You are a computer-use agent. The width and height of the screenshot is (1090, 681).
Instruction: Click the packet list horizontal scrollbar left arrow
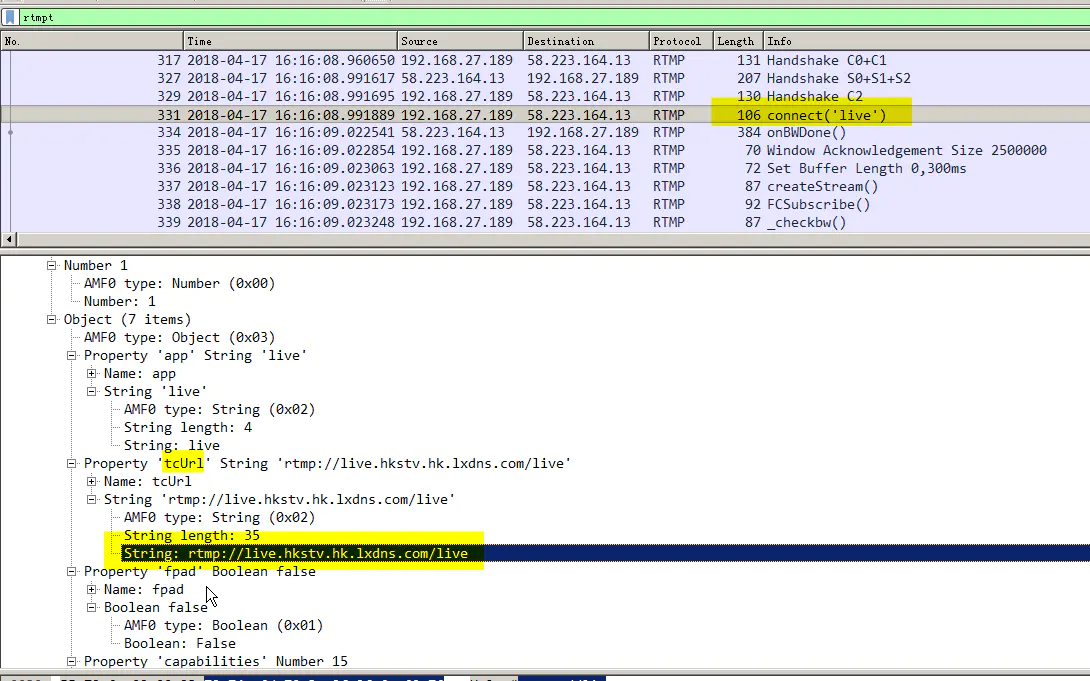[x=9, y=240]
